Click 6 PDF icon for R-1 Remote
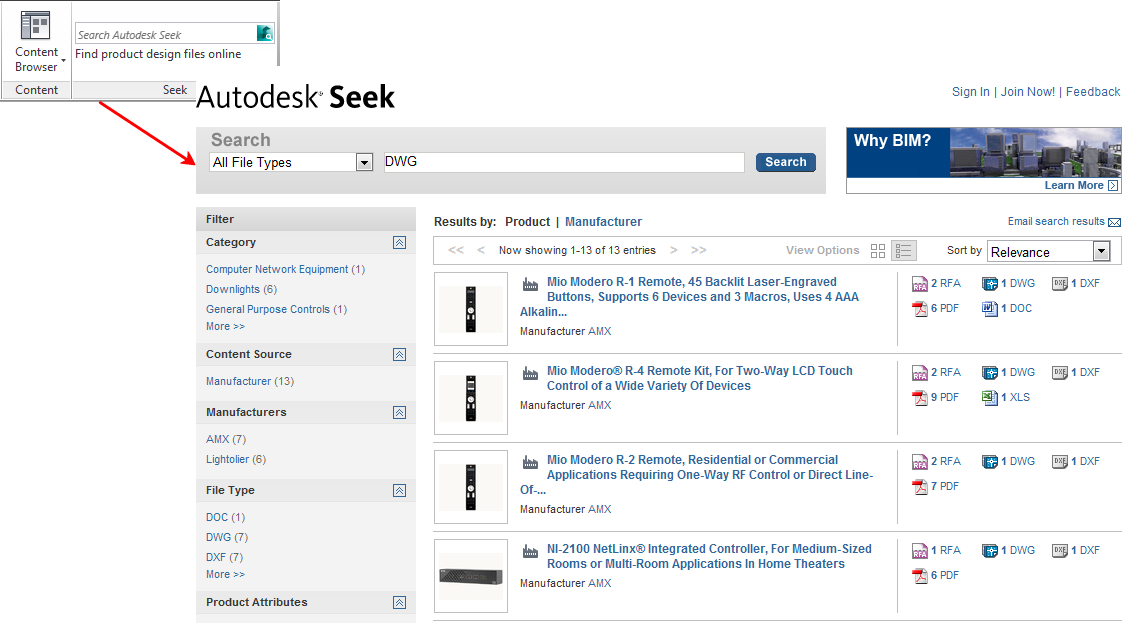 pyautogui.click(x=920, y=309)
